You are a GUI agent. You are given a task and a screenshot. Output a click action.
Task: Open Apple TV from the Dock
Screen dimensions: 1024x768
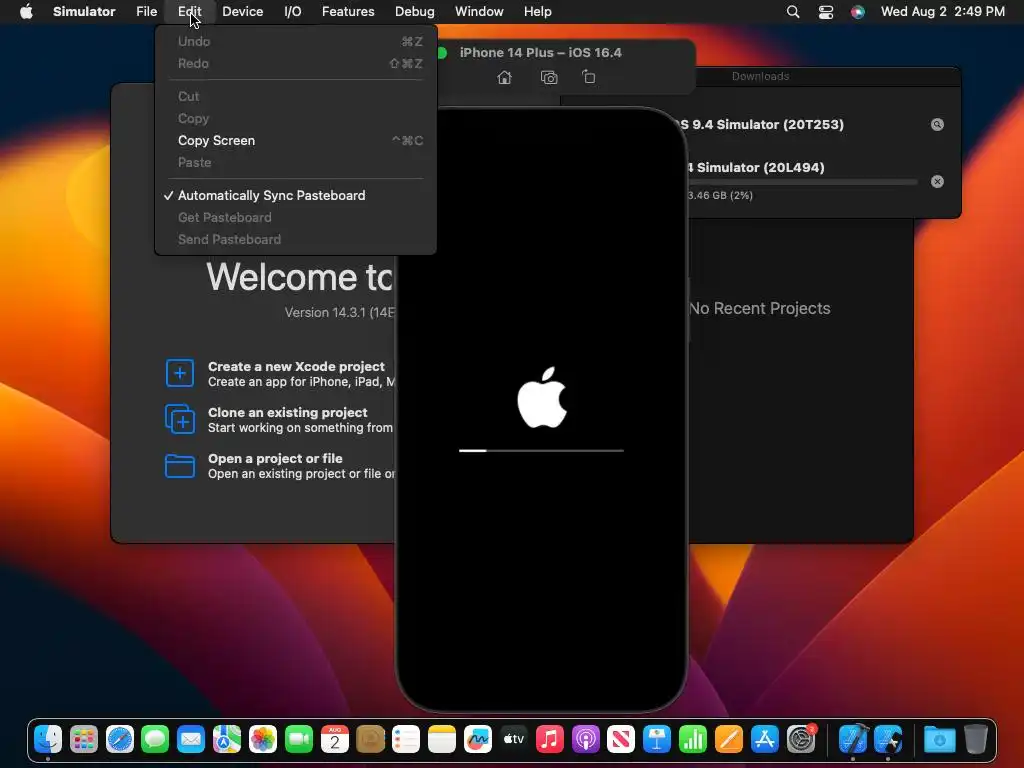[513, 739]
